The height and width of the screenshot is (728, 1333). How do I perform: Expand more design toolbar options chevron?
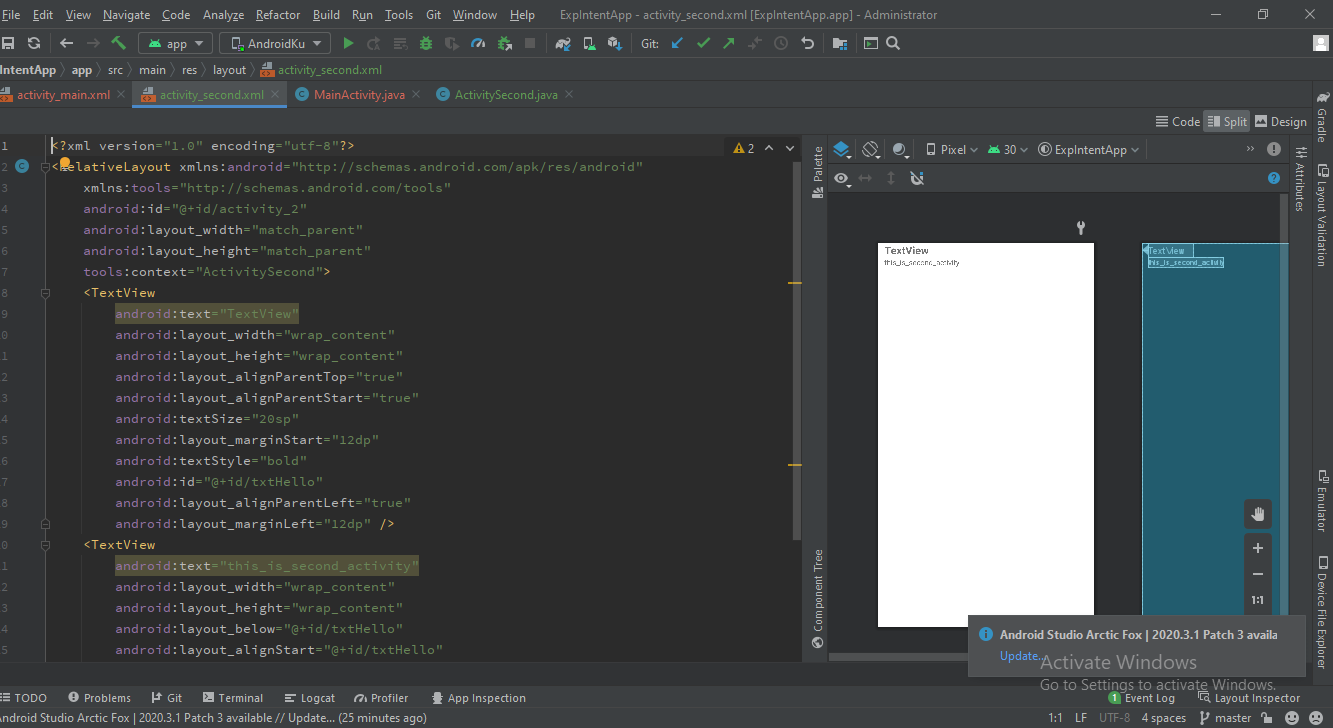pos(1250,149)
